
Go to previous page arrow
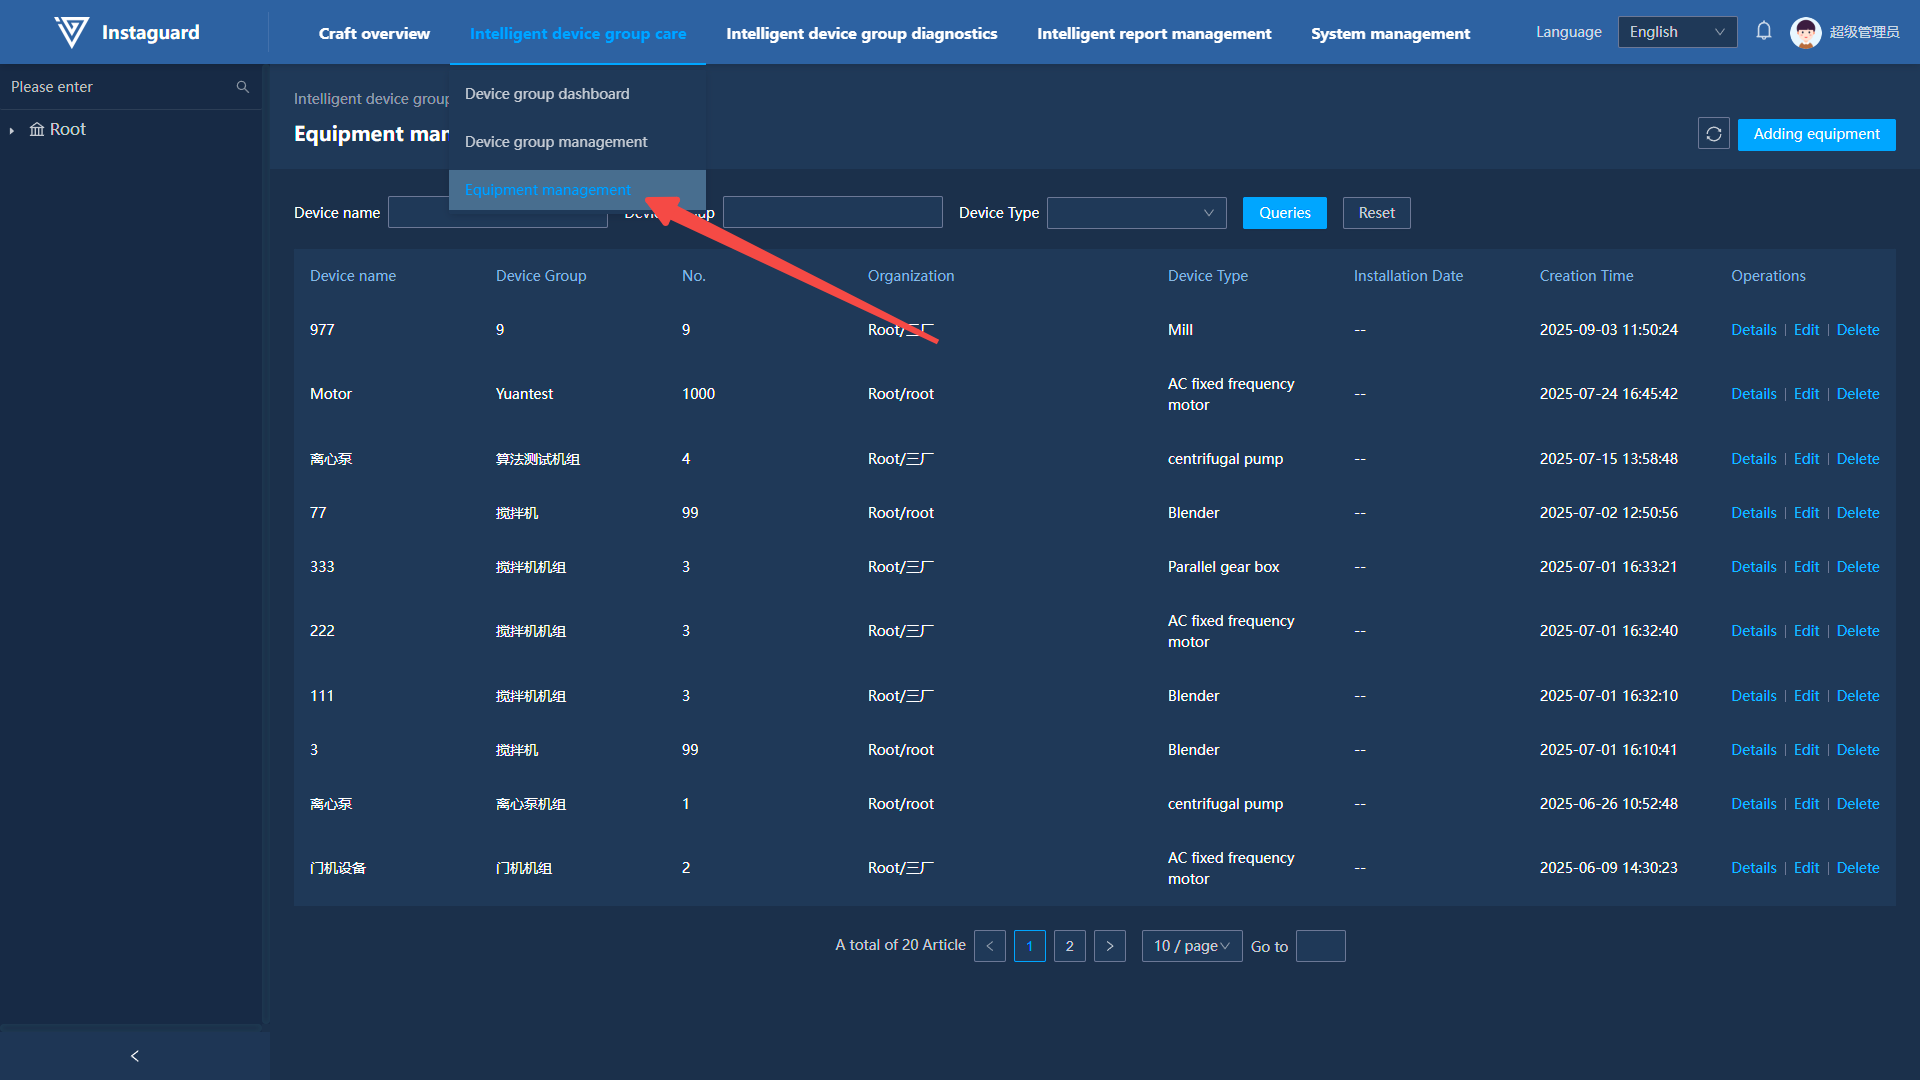pyautogui.click(x=989, y=946)
